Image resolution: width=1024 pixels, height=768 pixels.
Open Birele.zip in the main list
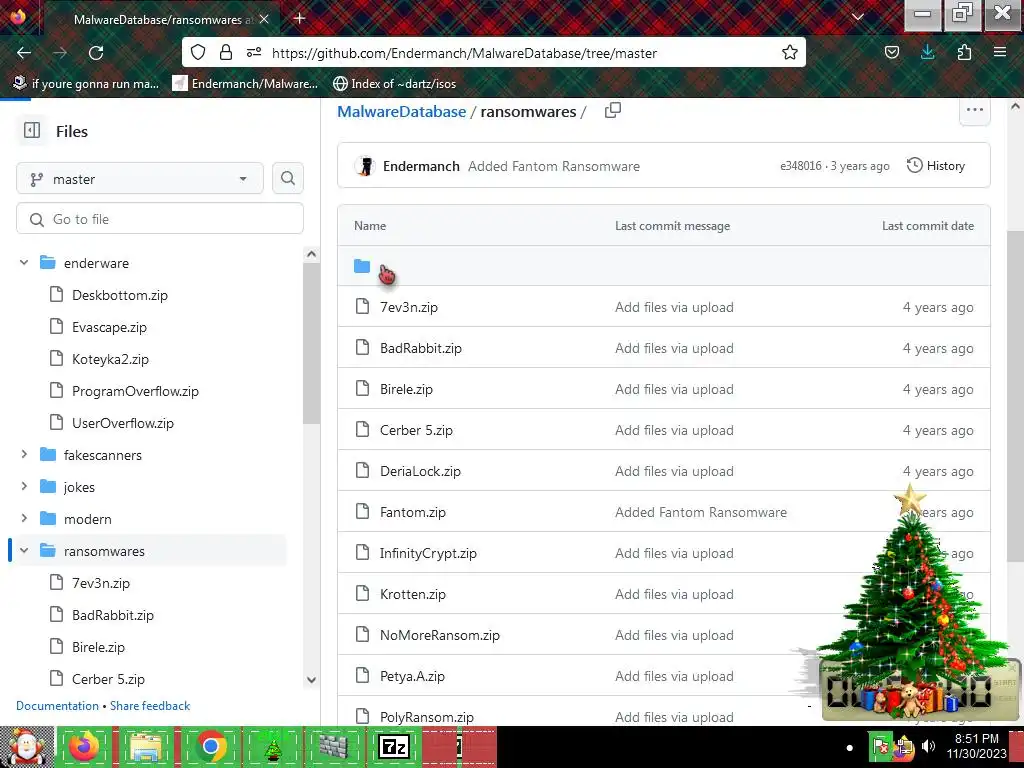point(406,389)
